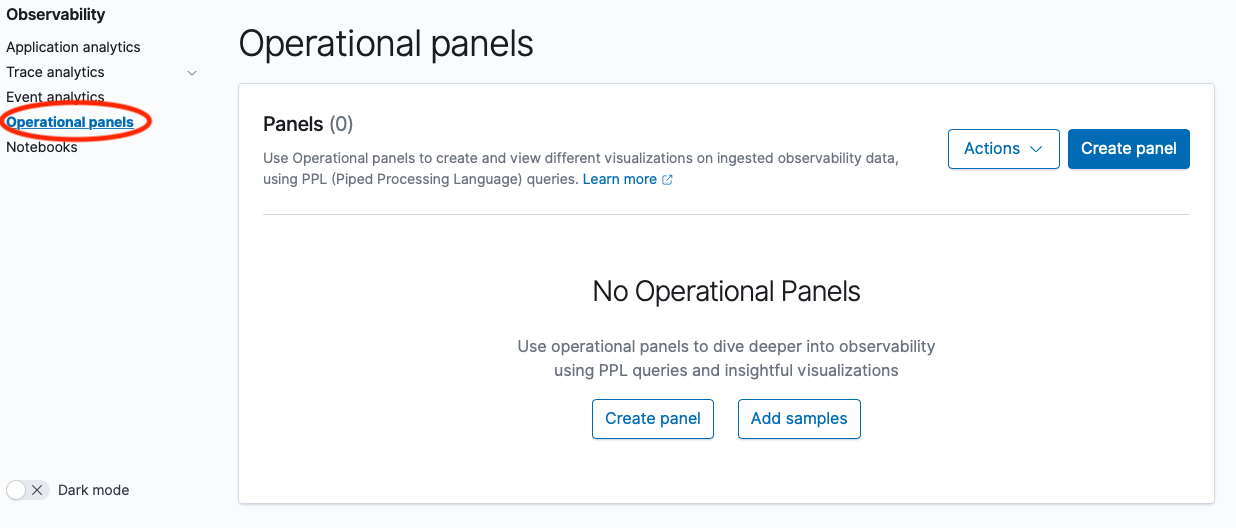The width and height of the screenshot is (1236, 528).
Task: Expand the Trace analytics chevron
Action: (x=192, y=73)
